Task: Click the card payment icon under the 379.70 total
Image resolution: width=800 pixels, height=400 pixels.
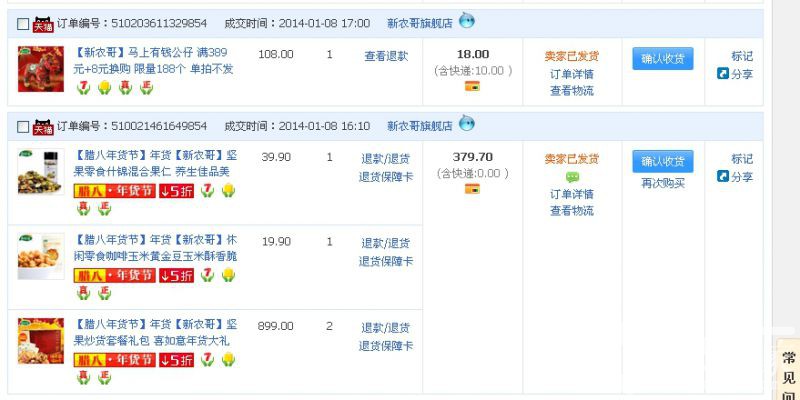Action: tap(473, 189)
